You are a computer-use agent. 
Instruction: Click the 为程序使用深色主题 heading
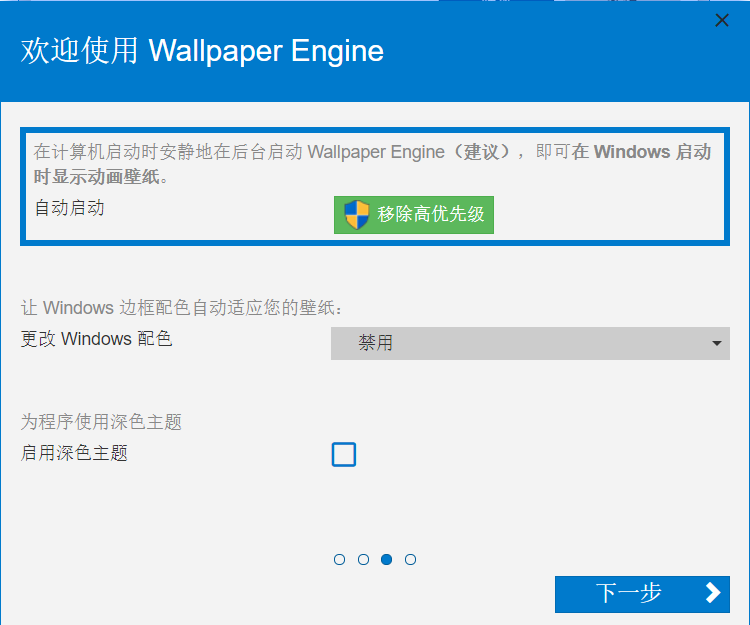pos(101,422)
